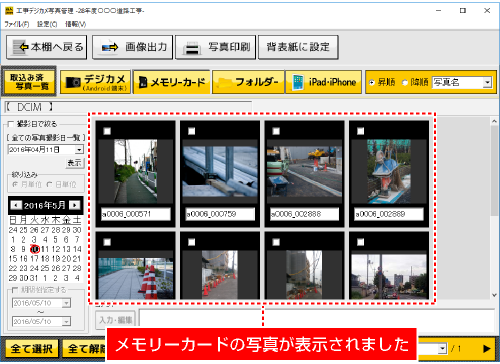Screen dimensions: 500x364
Task: Click the vertical scrollbar thumb of photo list
Action: pyautogui.click(x=494, y=171)
